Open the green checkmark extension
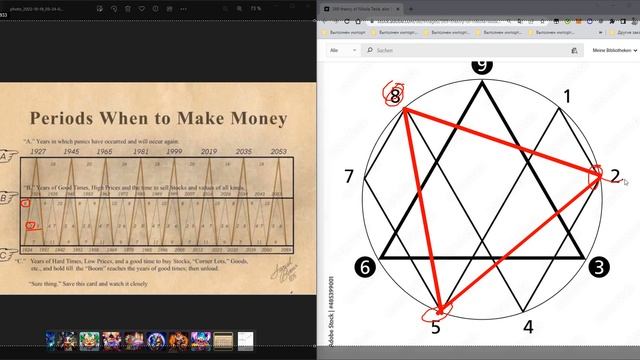 [x=567, y=21]
